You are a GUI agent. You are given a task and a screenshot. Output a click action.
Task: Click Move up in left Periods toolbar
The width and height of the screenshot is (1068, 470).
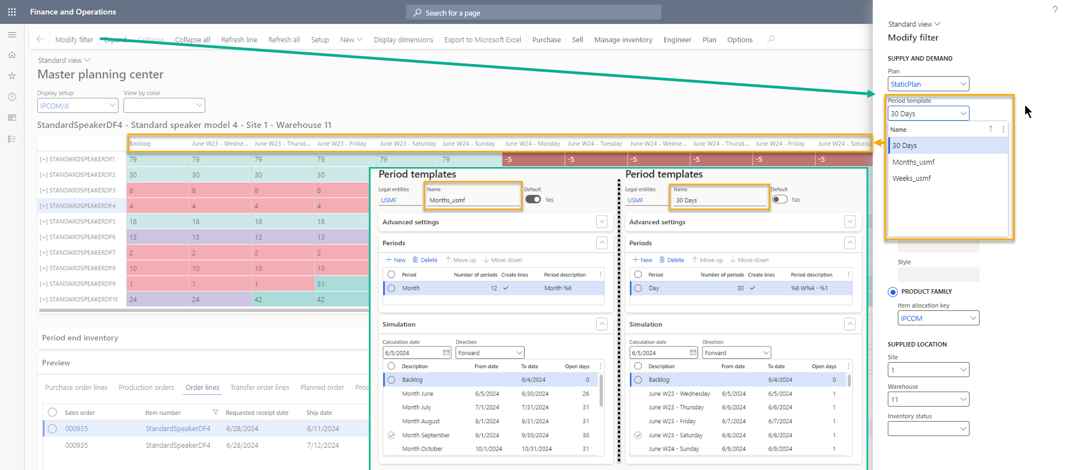tap(462, 260)
